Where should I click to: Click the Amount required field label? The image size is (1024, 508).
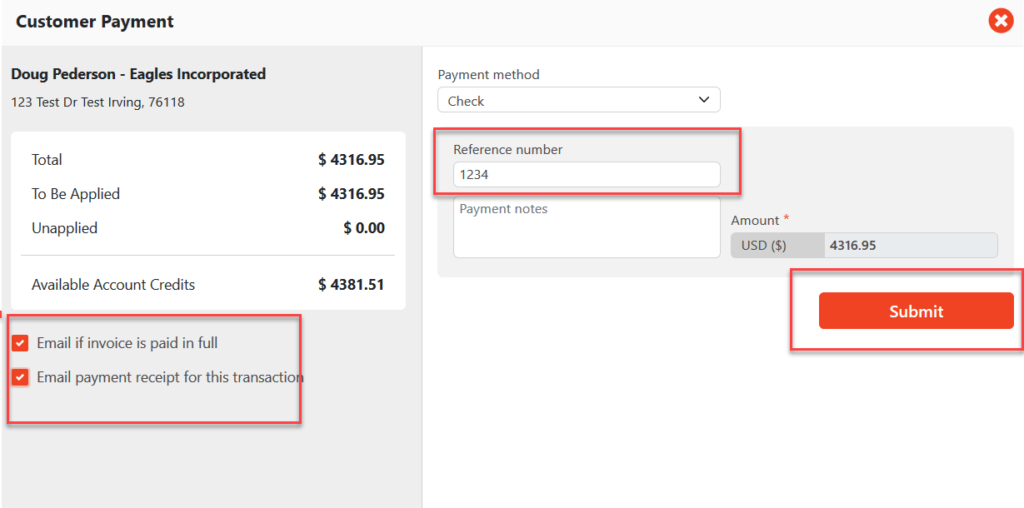point(755,220)
